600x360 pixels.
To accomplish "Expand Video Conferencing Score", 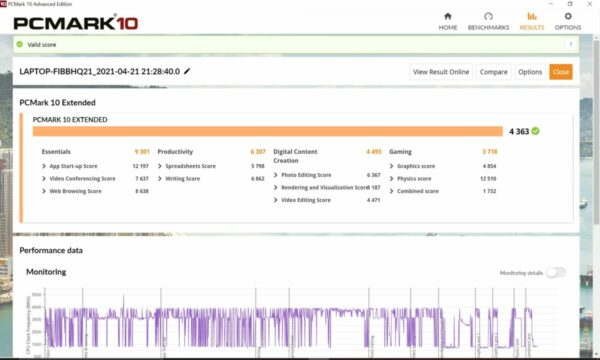I will pyautogui.click(x=44, y=179).
